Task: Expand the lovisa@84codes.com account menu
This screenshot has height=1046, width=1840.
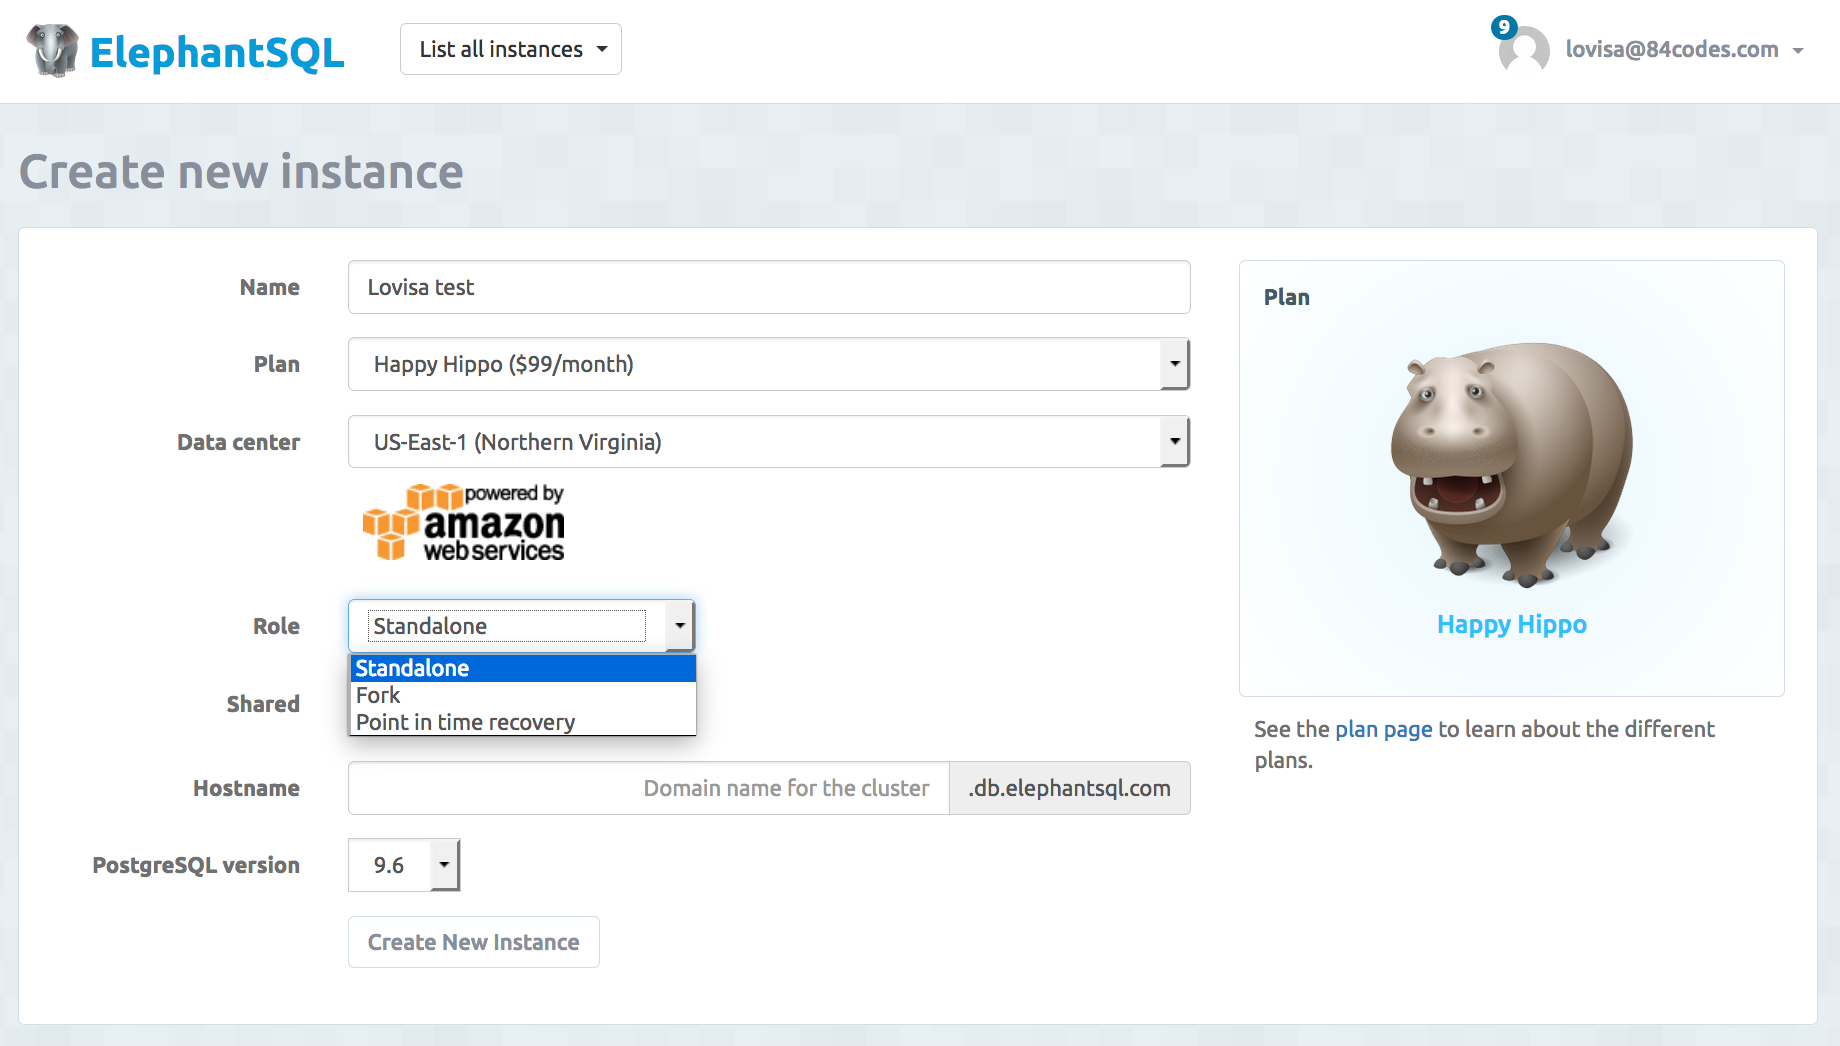Action: [1672, 49]
